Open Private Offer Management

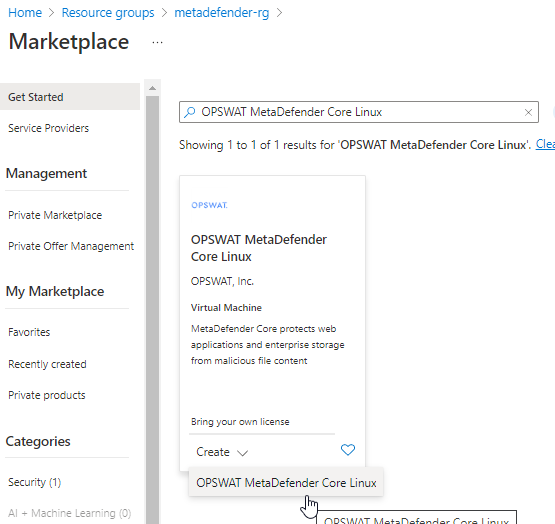point(71,246)
